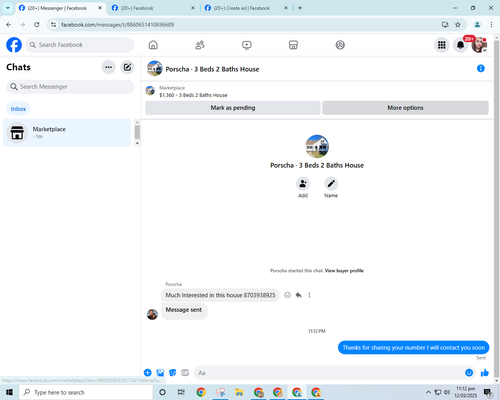Image resolution: width=500 pixels, height=400 pixels.
Task: Install app icon in address bar
Action: pos(445,25)
